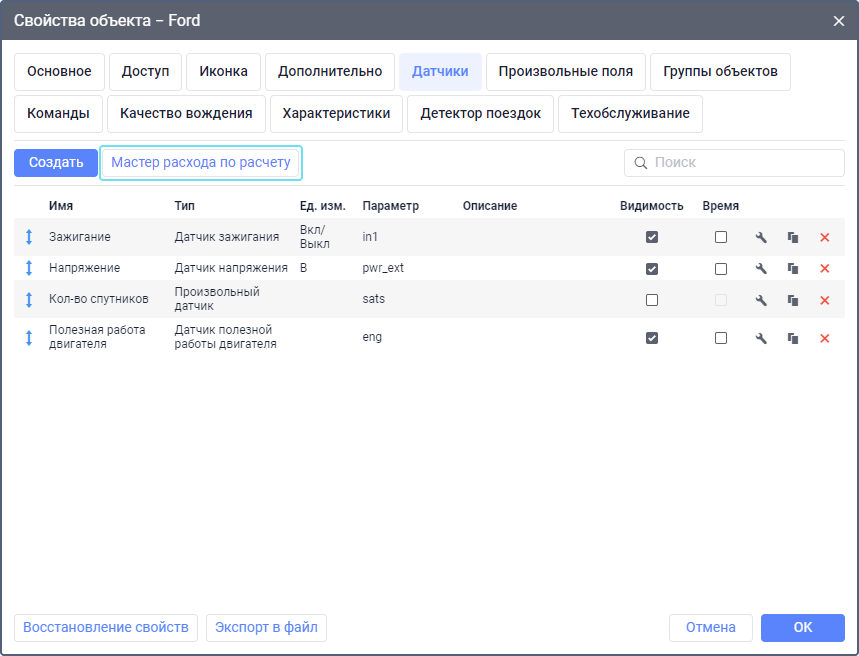Click reorder arrows for Зажигание row
Screen dimensions: 859x656
(x=29, y=237)
